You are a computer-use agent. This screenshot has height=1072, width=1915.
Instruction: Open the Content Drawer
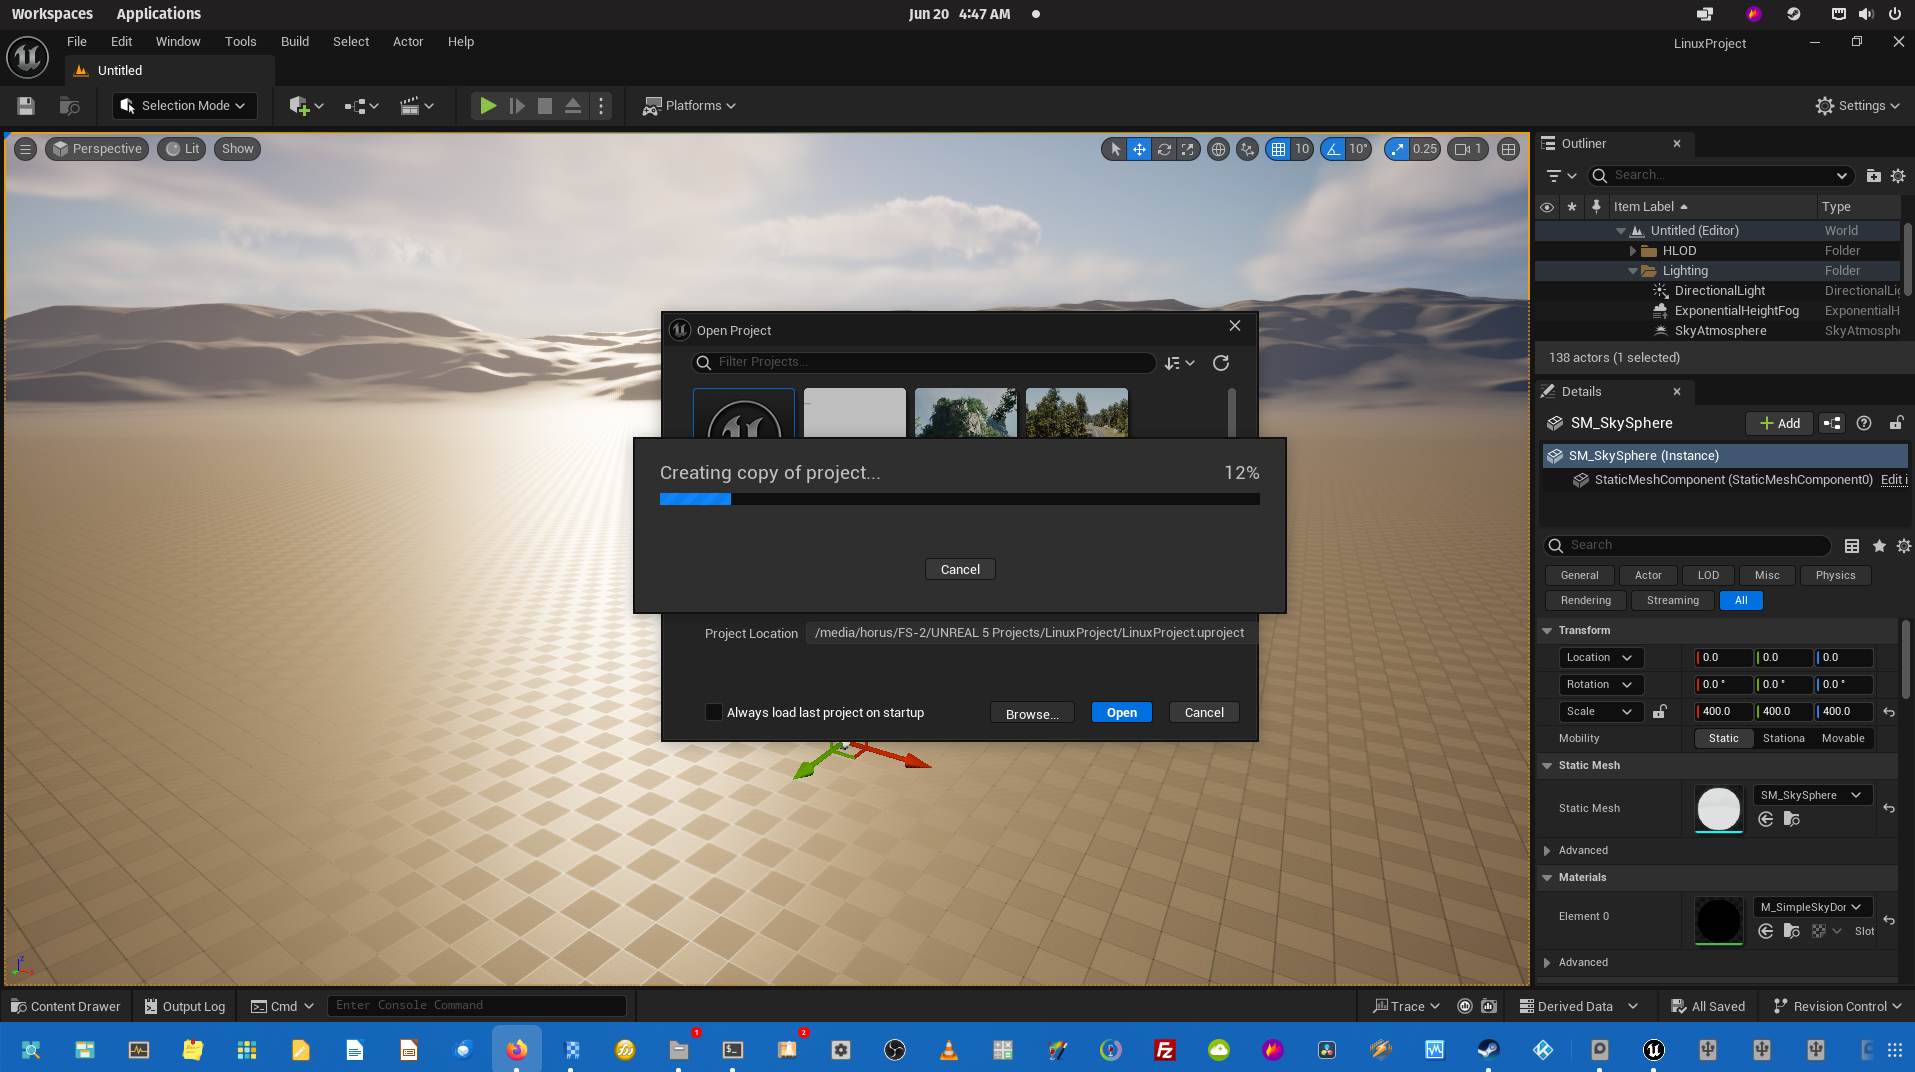pyautogui.click(x=66, y=1007)
